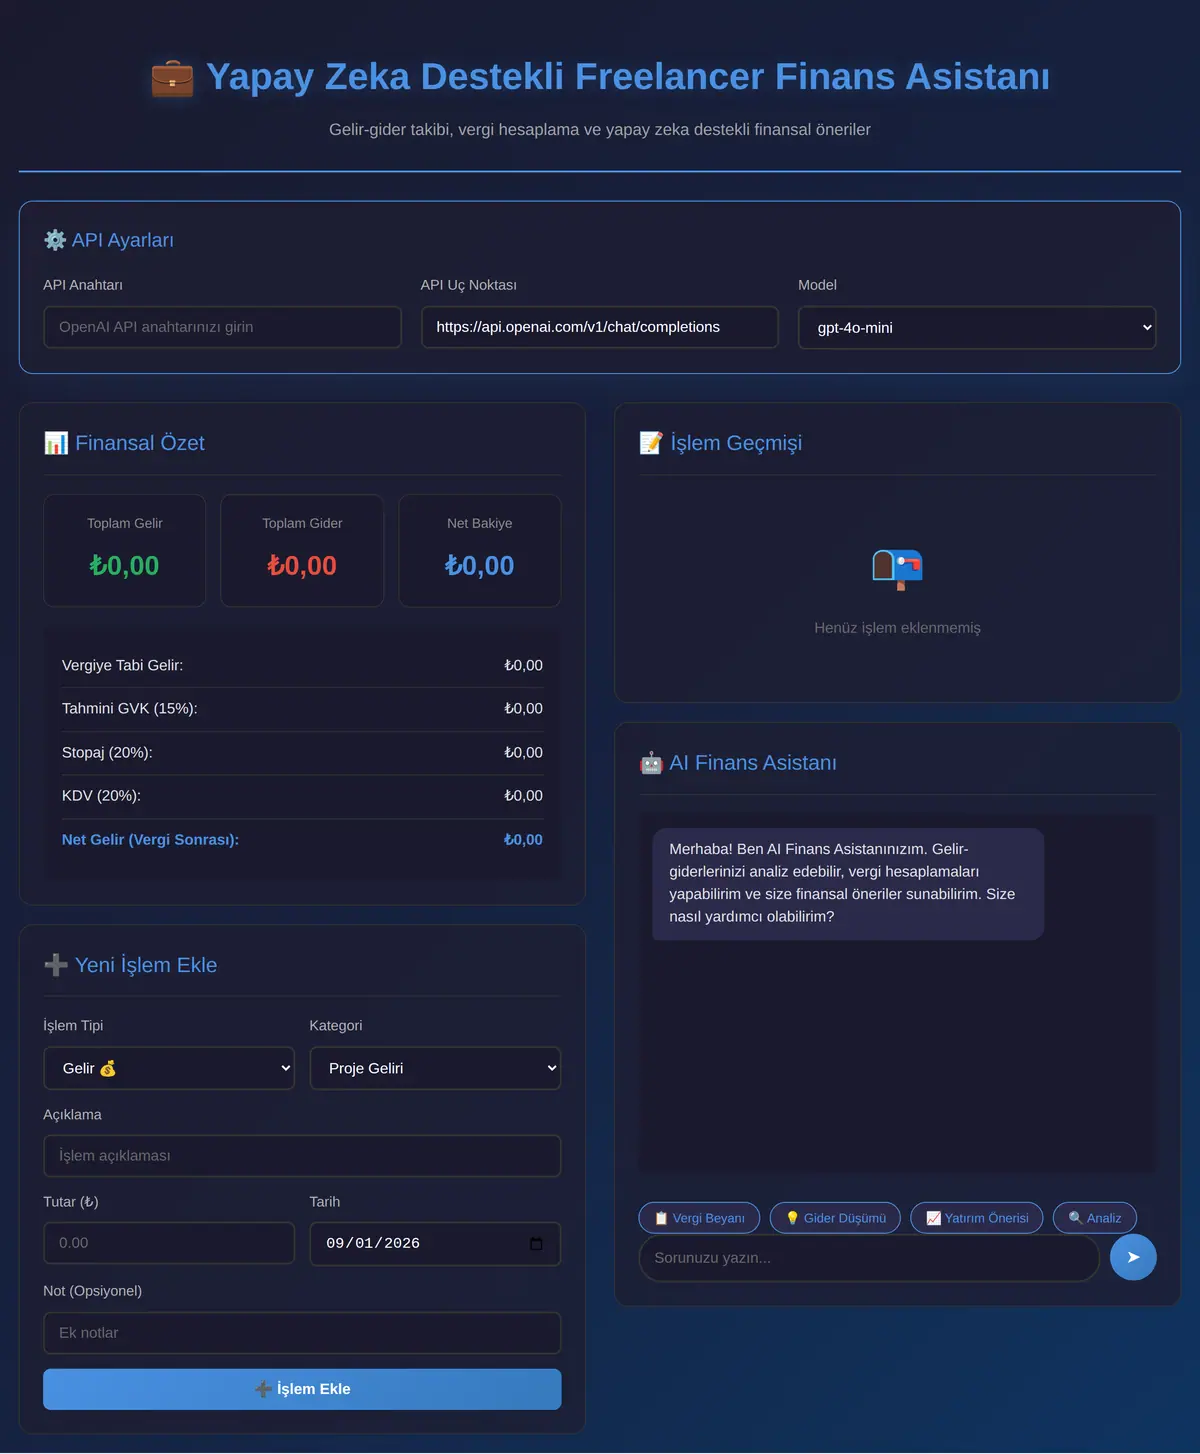The image size is (1200, 1454).
Task: Open the Kategori dropdown showing Proje Geliri
Action: tap(435, 1068)
